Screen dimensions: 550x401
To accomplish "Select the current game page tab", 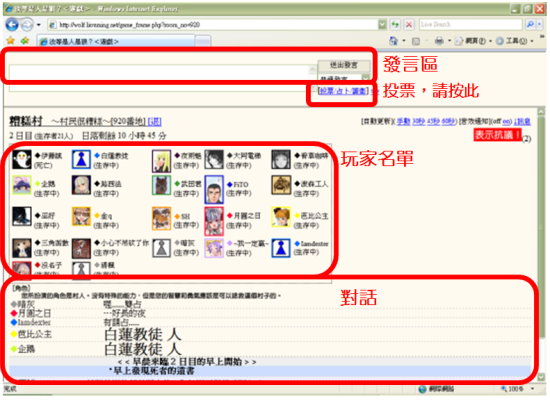I will (116, 41).
